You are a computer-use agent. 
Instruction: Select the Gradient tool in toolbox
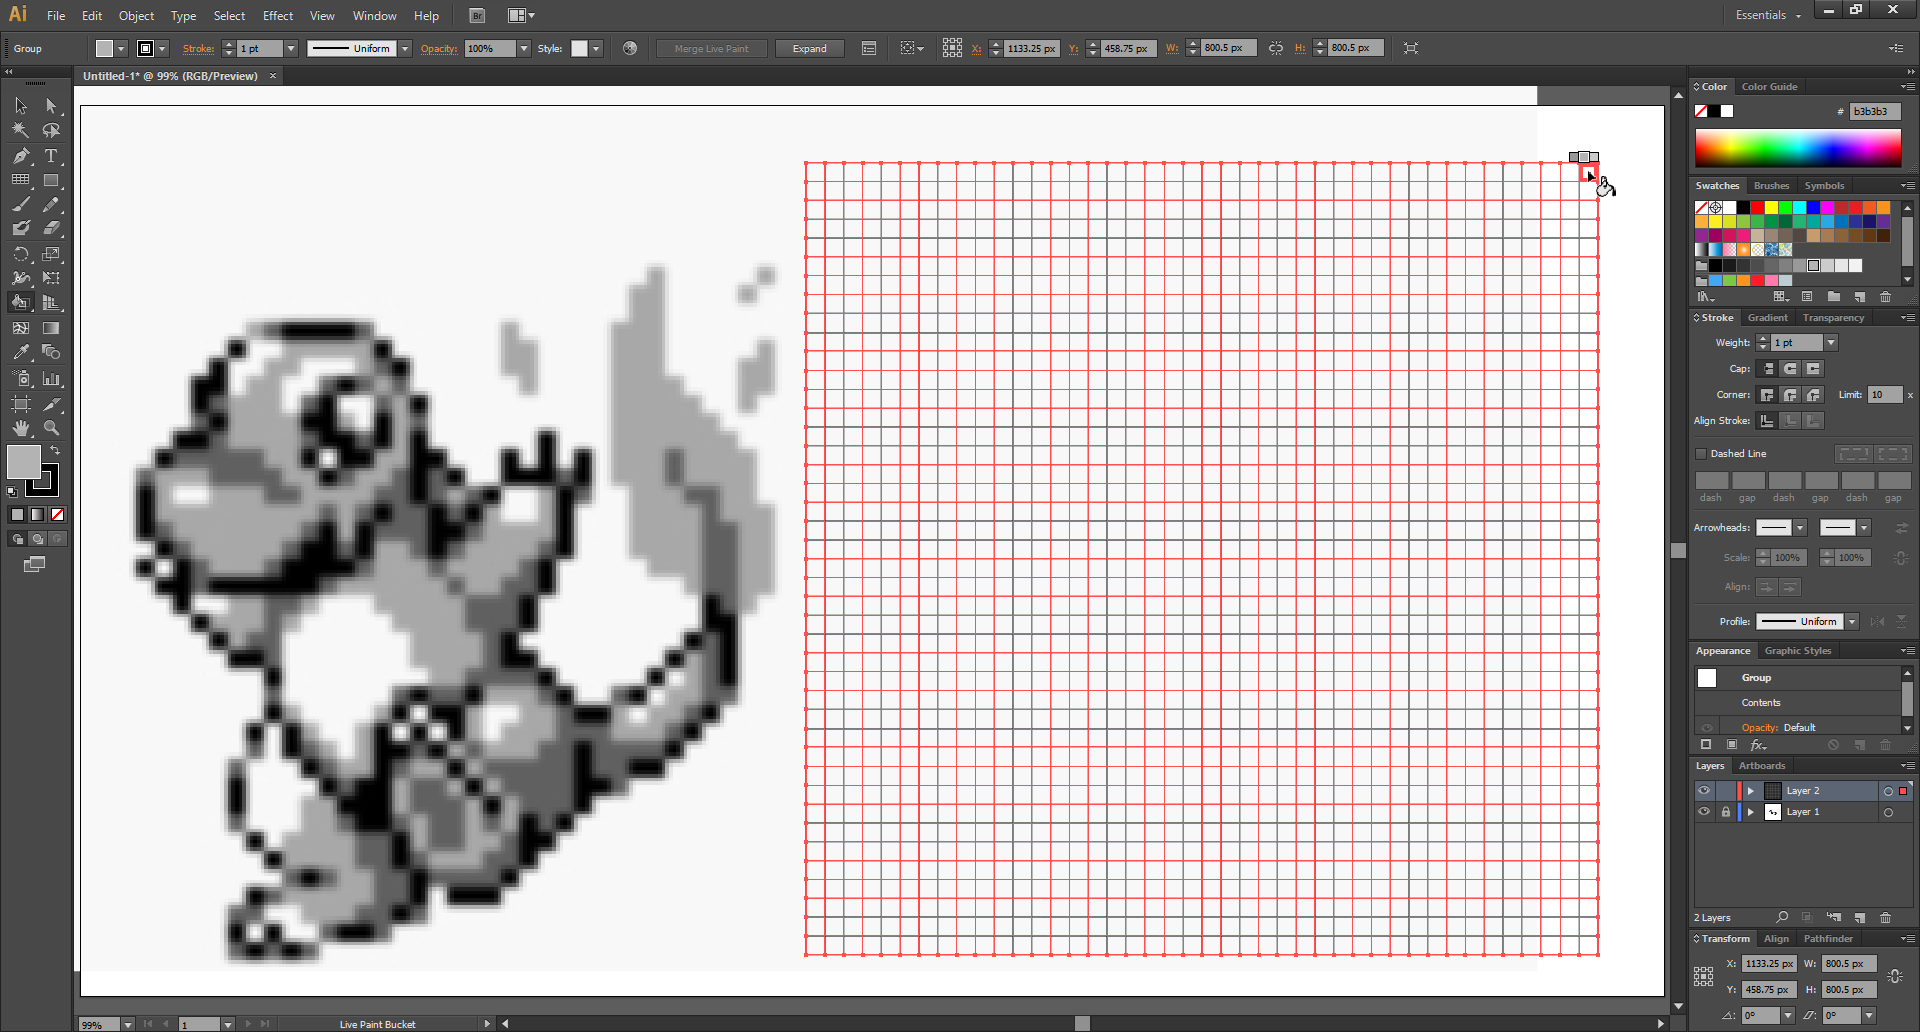51,328
